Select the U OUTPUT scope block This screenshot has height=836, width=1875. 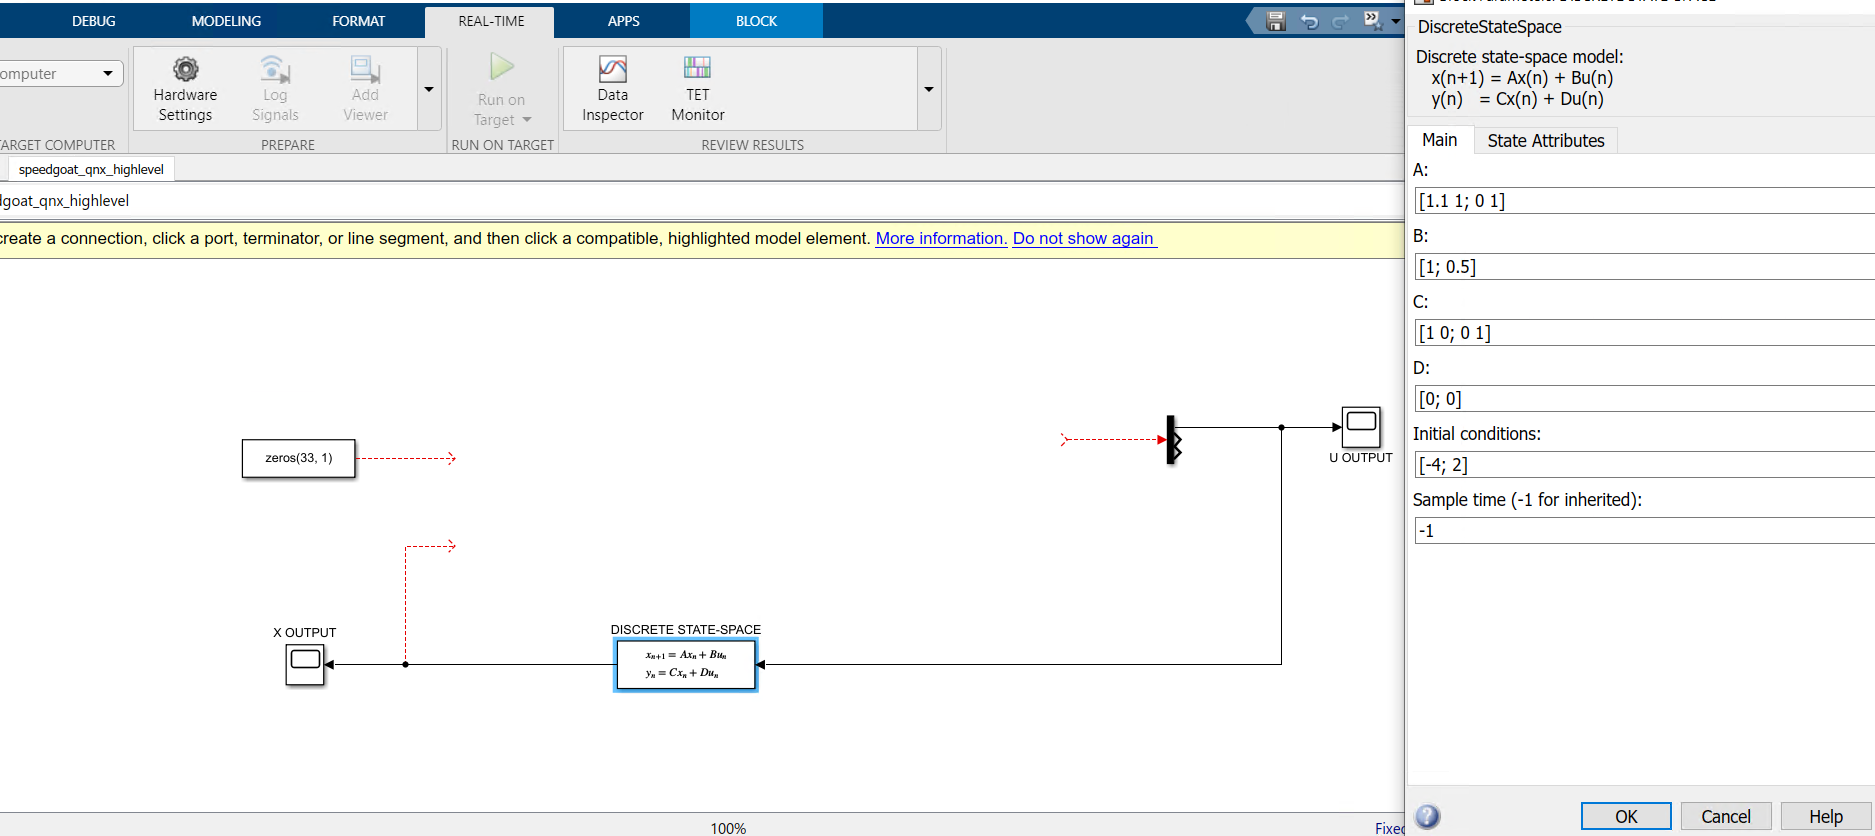1360,427
